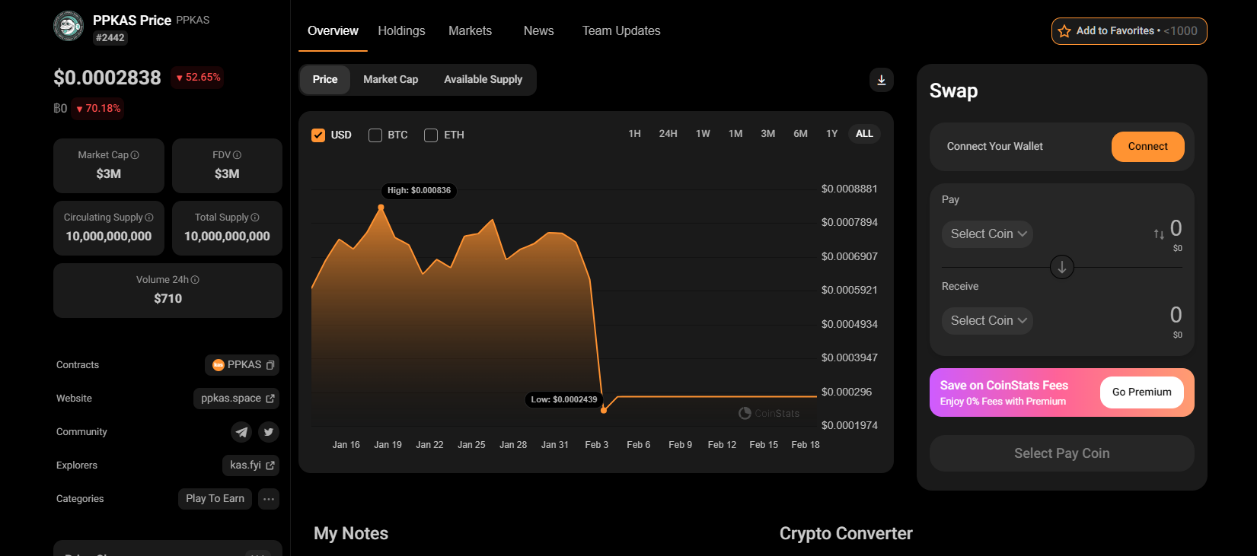
Task: Click the My Notes heading
Action: tap(351, 533)
